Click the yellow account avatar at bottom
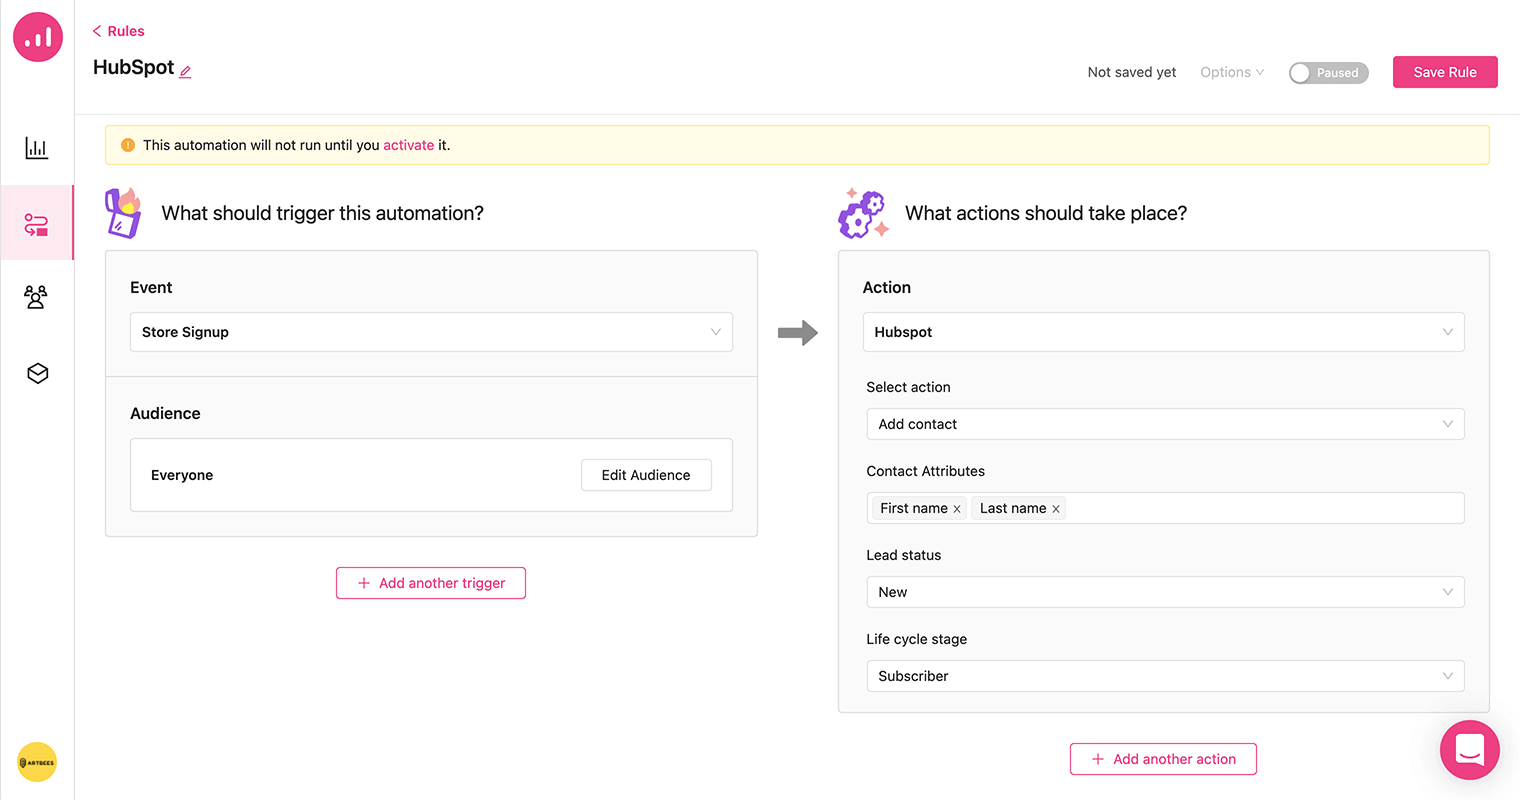 37,762
